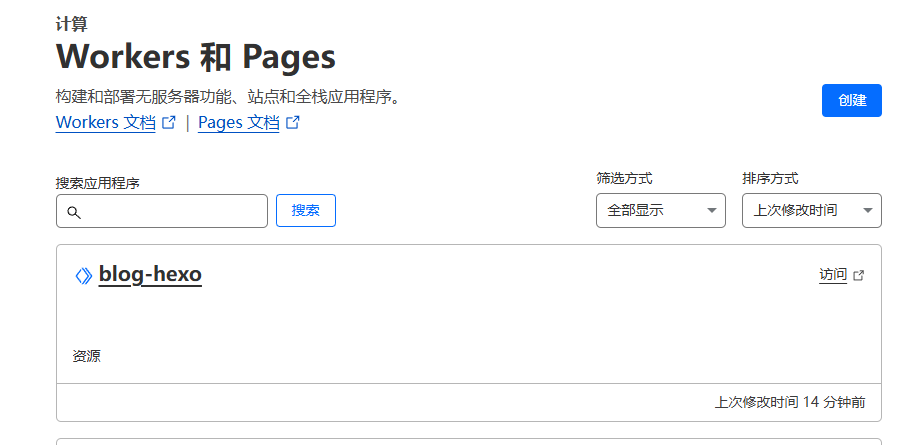Click the magnifier icon in search box
Image resolution: width=909 pixels, height=445 pixels.
73,212
